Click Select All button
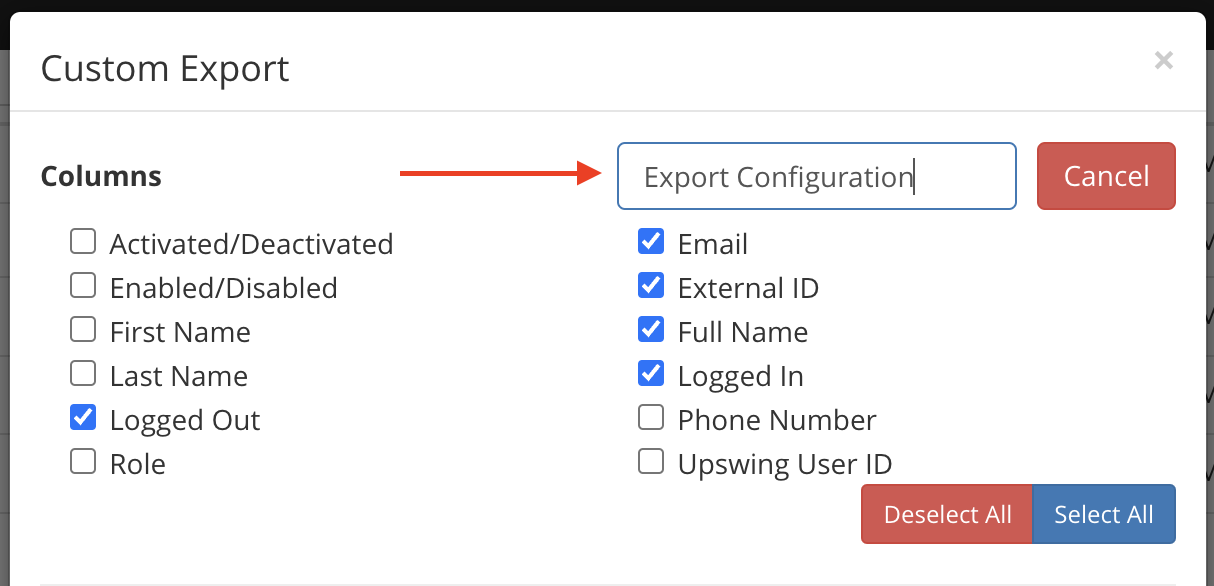This screenshot has height=586, width=1214. tap(1104, 514)
